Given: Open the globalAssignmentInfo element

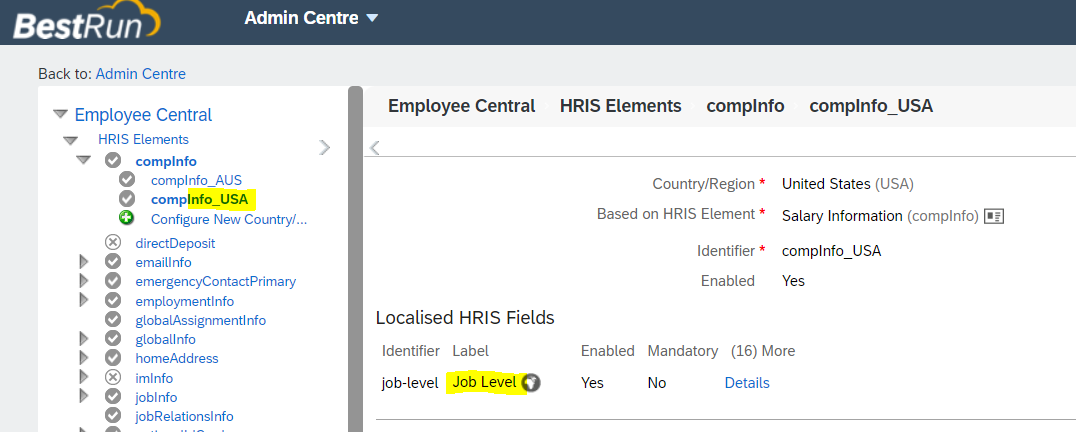Looking at the screenshot, I should pyautogui.click(x=200, y=320).
